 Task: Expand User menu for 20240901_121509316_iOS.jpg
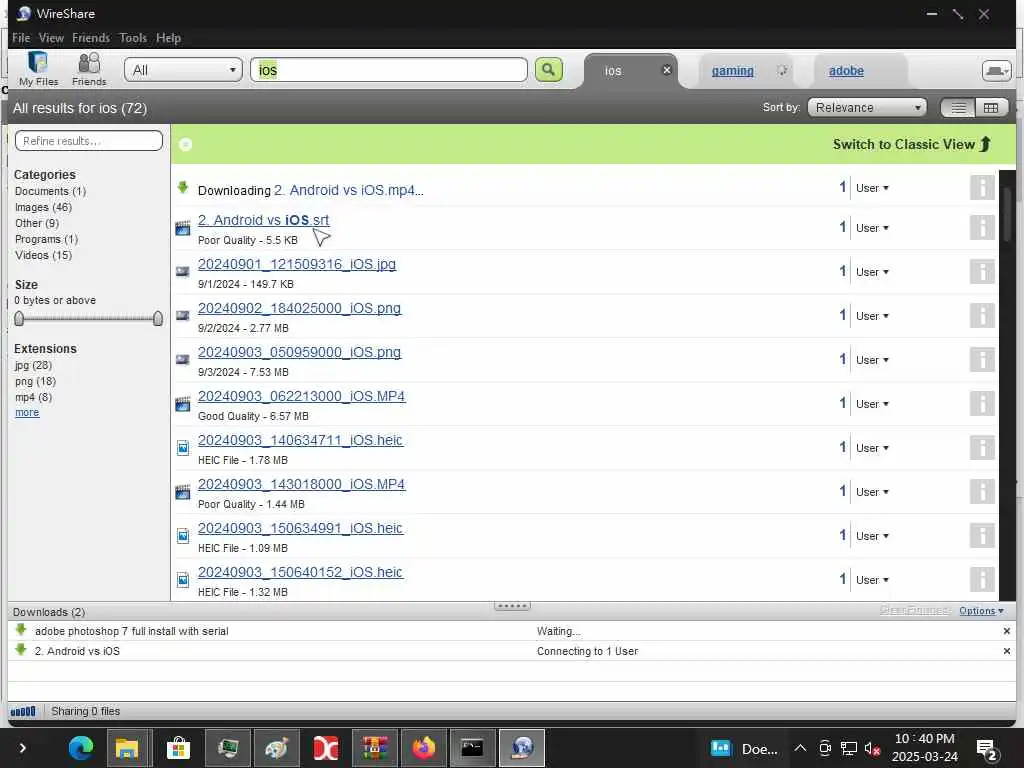point(872,272)
